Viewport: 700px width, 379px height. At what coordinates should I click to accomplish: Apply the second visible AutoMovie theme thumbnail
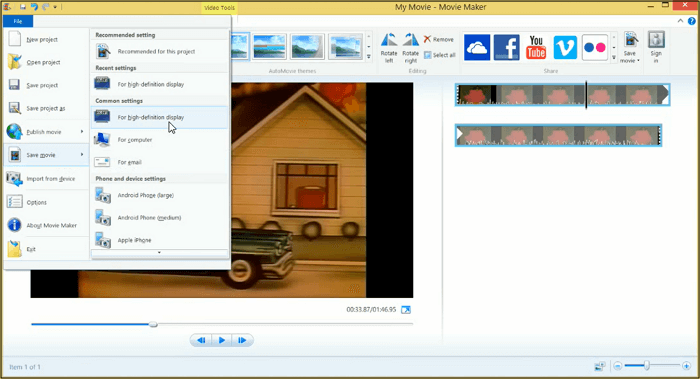point(269,46)
